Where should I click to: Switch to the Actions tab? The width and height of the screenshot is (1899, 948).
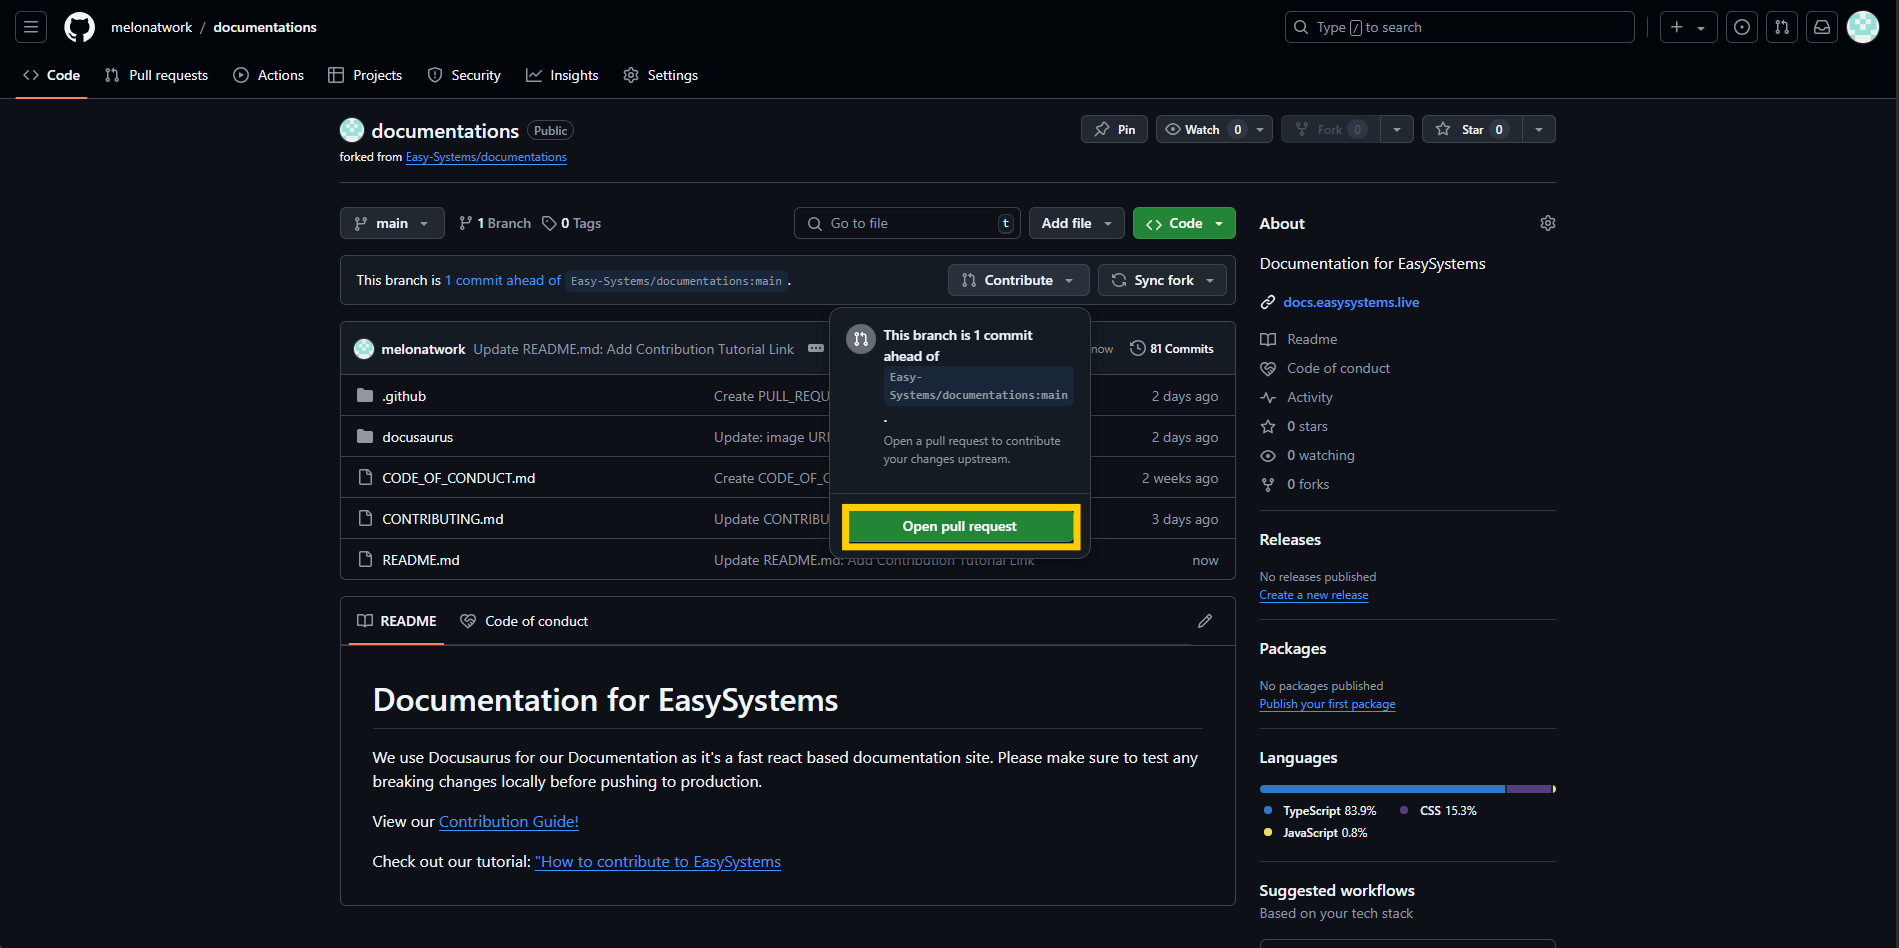click(269, 75)
